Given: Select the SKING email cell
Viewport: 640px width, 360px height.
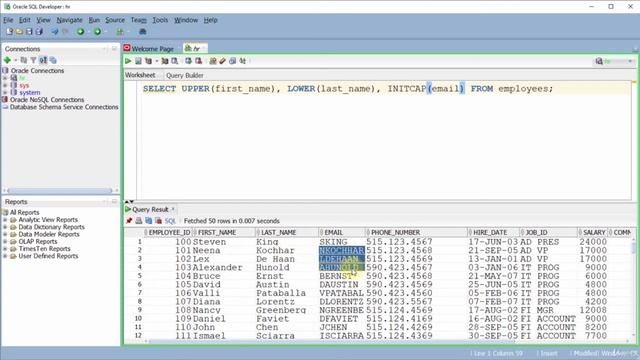Looking at the screenshot, I should tap(342, 242).
